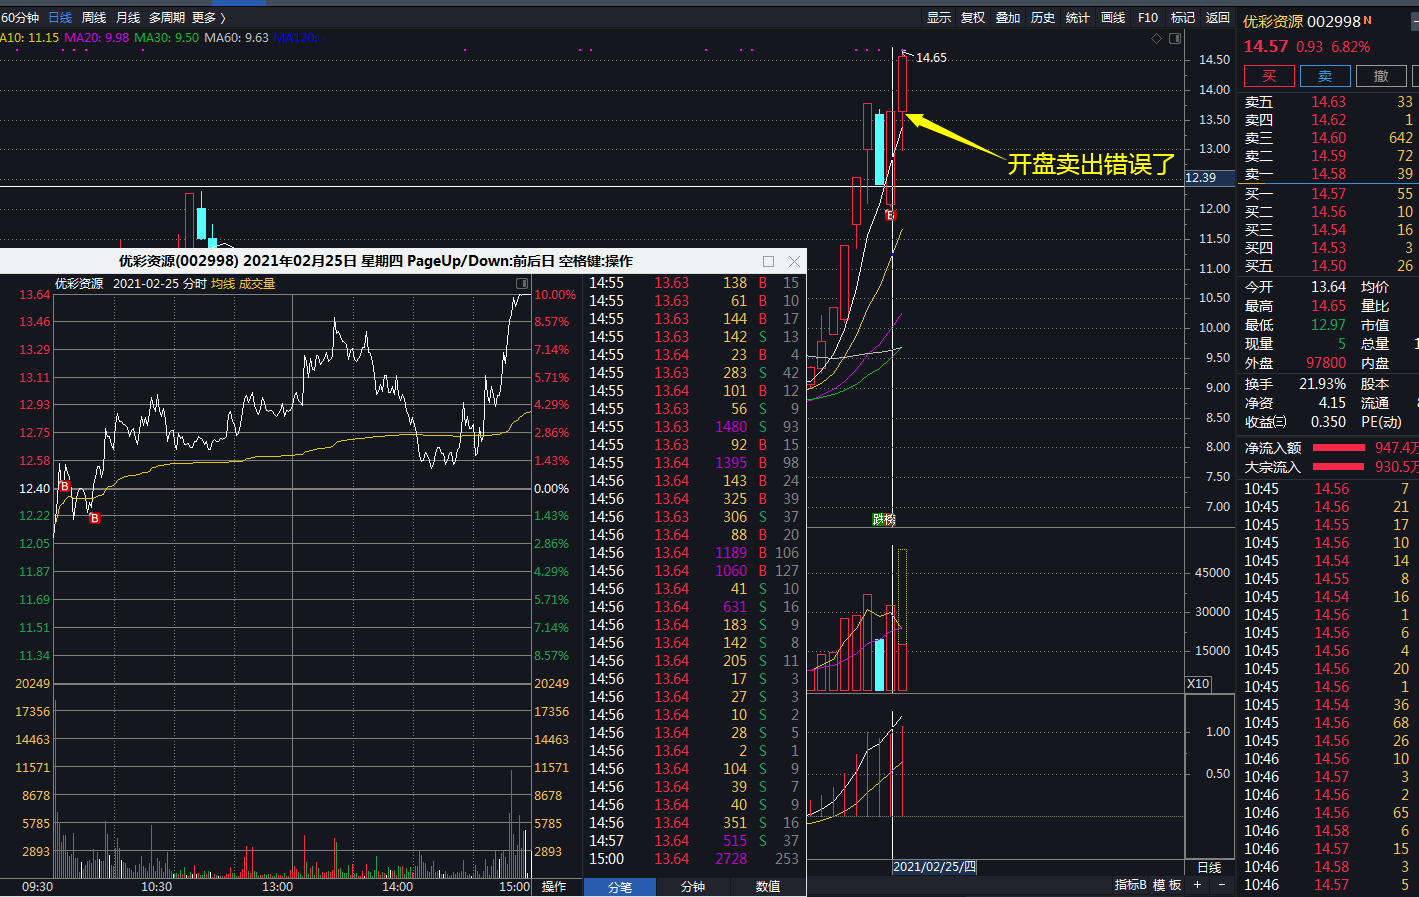Click the plus zoom-in button

pyautogui.click(x=1197, y=885)
